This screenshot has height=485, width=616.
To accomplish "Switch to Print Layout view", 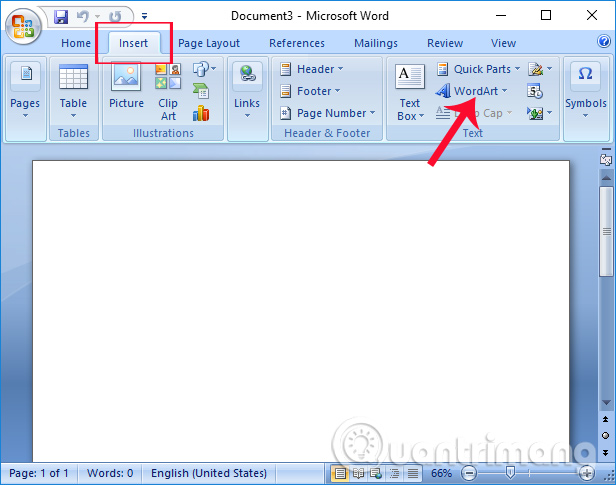I will click(x=340, y=474).
